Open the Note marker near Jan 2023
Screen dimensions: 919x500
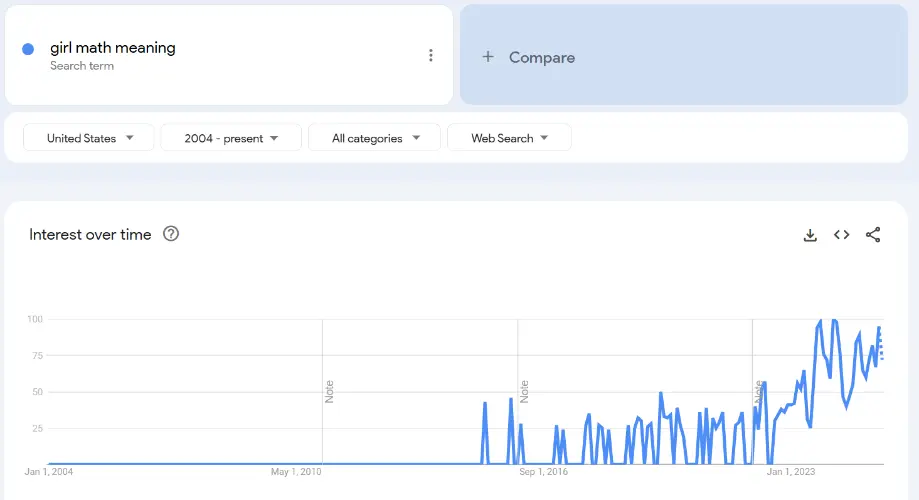click(x=759, y=392)
